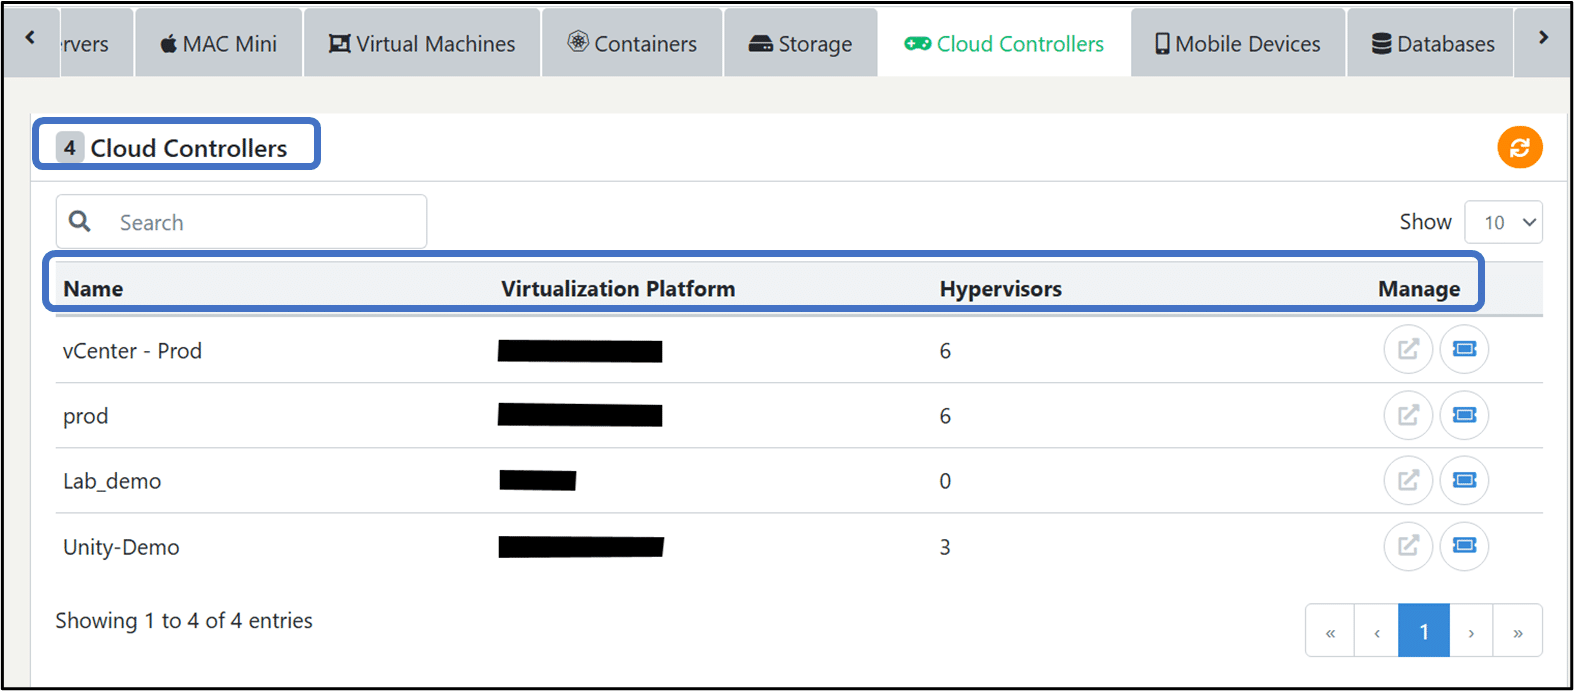
Task: Open external link for vCenter - Prod
Action: pyautogui.click(x=1408, y=349)
